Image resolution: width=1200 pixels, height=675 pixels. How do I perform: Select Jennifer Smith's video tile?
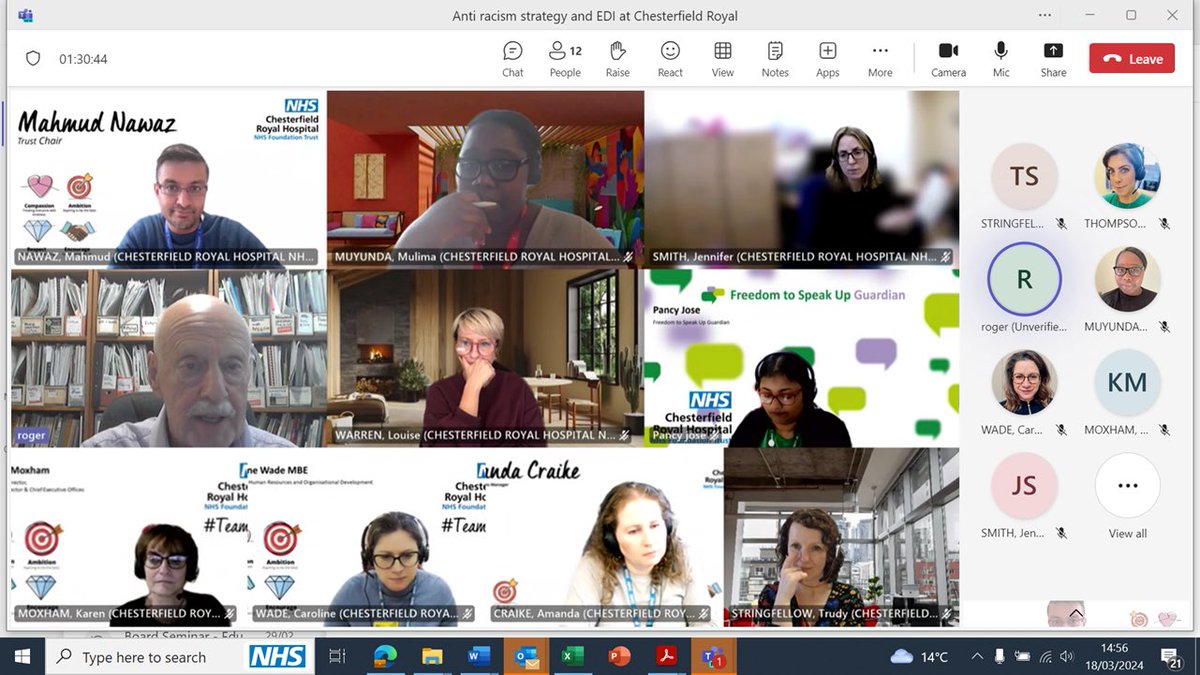(802, 179)
